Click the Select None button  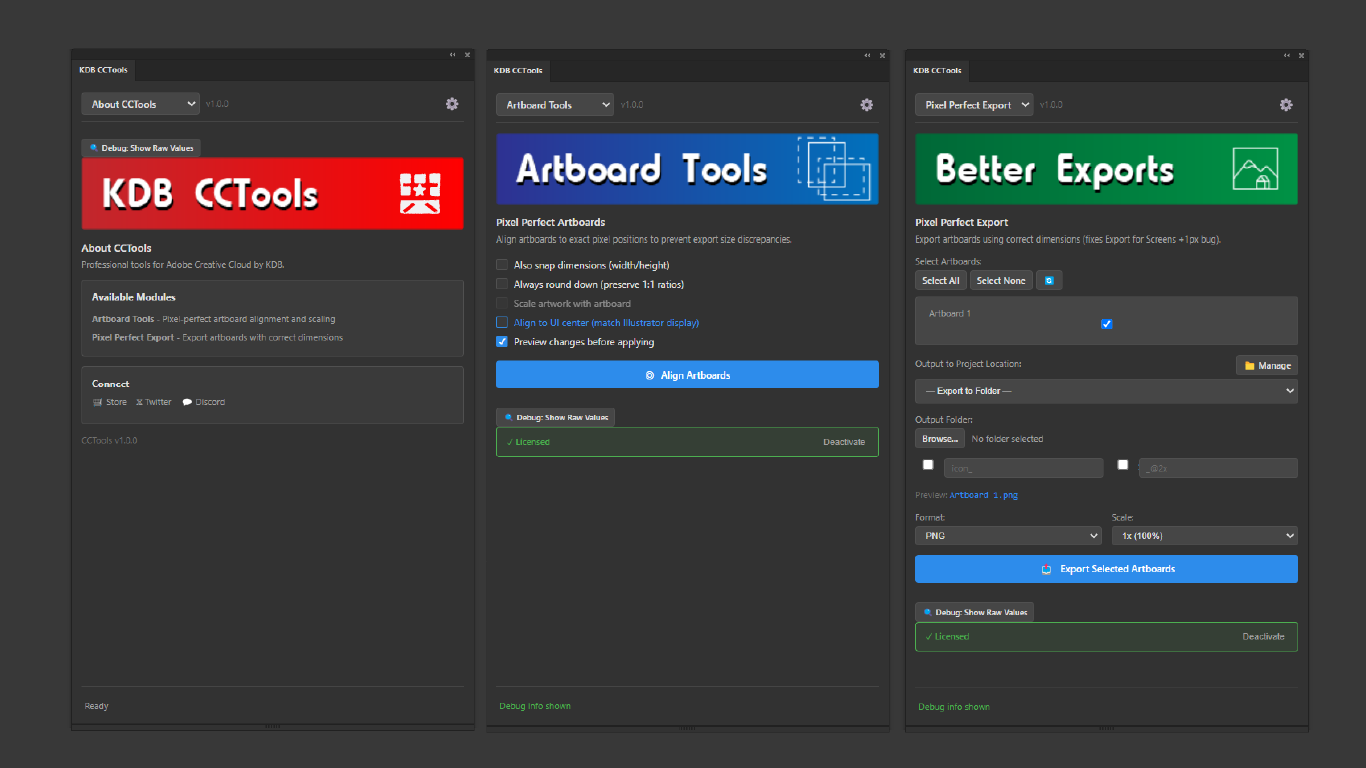[1001, 281]
